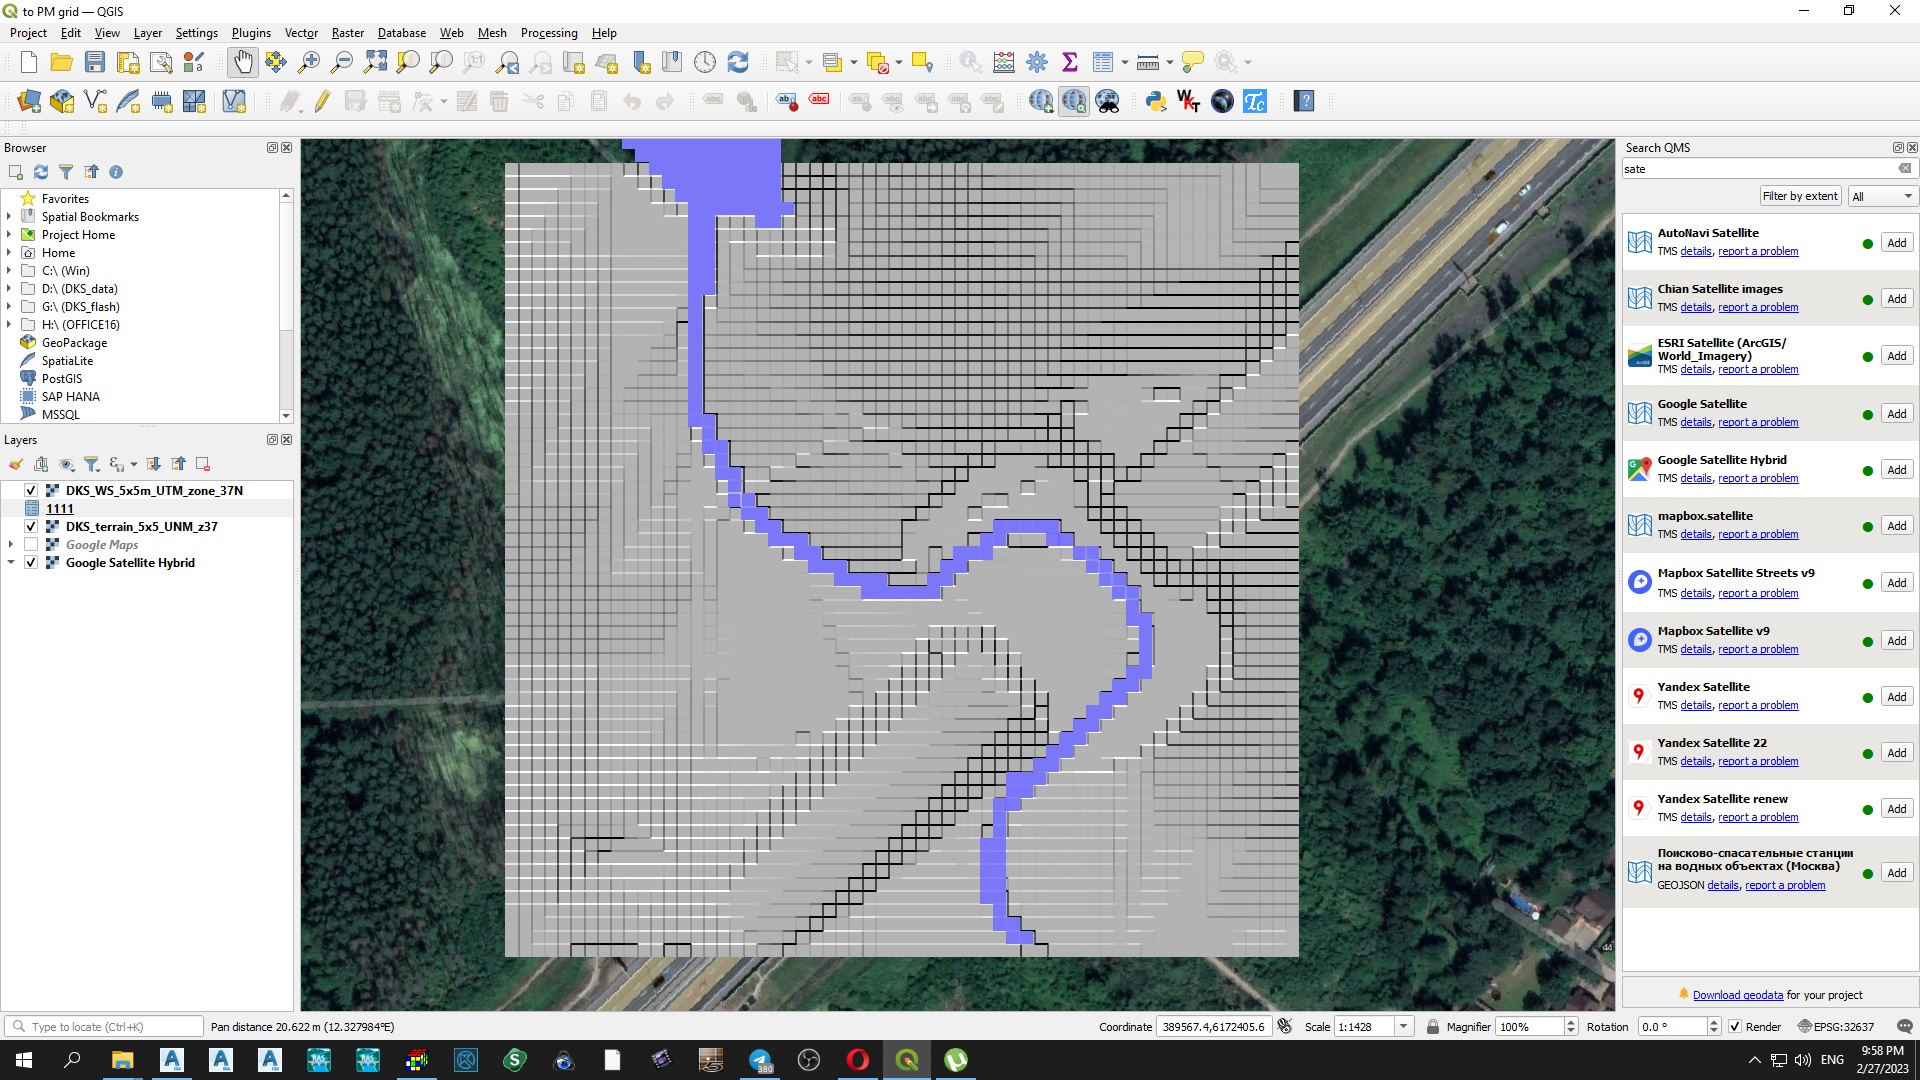Open the Scale dropdown in status bar
The width and height of the screenshot is (1920, 1080).
click(x=1403, y=1027)
